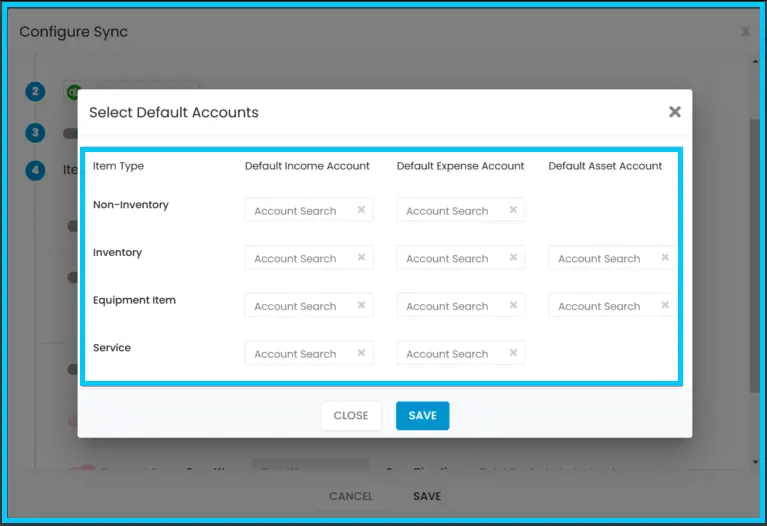Clear Non-Inventory expense account field
The image size is (767, 526).
click(x=513, y=210)
